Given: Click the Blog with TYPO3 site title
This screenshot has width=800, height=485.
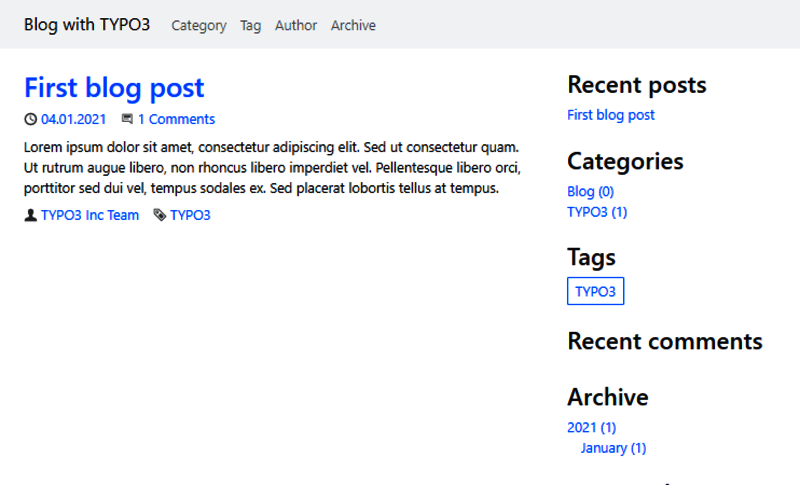Looking at the screenshot, I should tap(87, 25).
